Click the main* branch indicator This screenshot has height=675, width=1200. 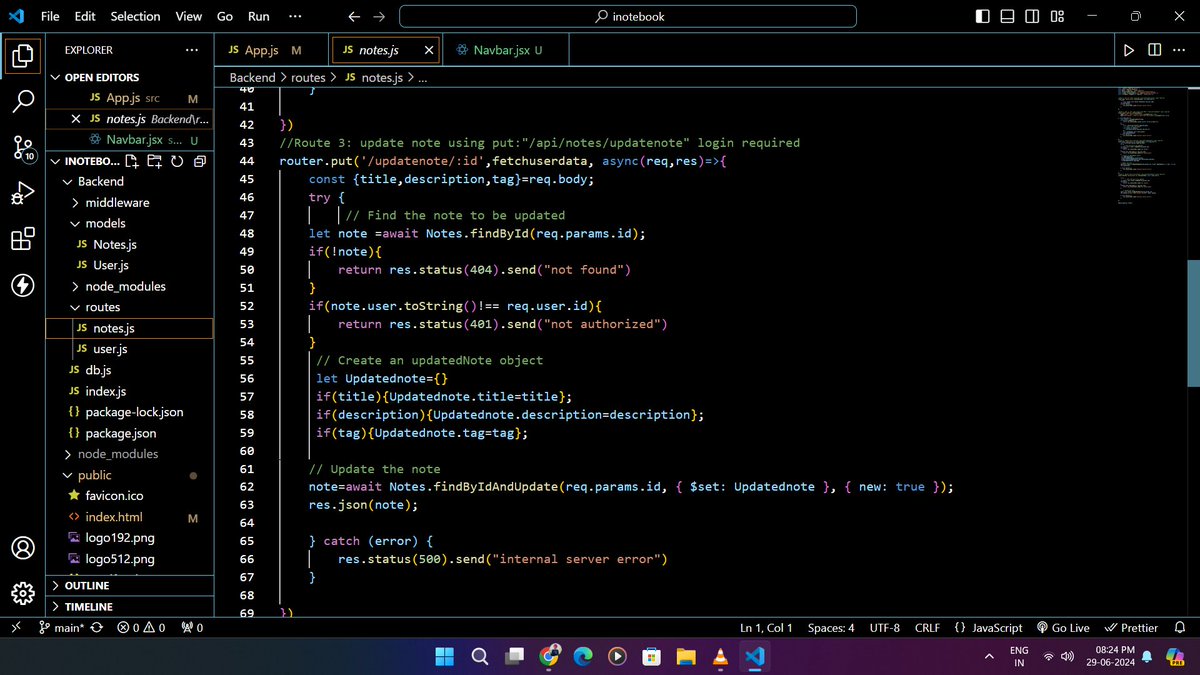[x=63, y=628]
